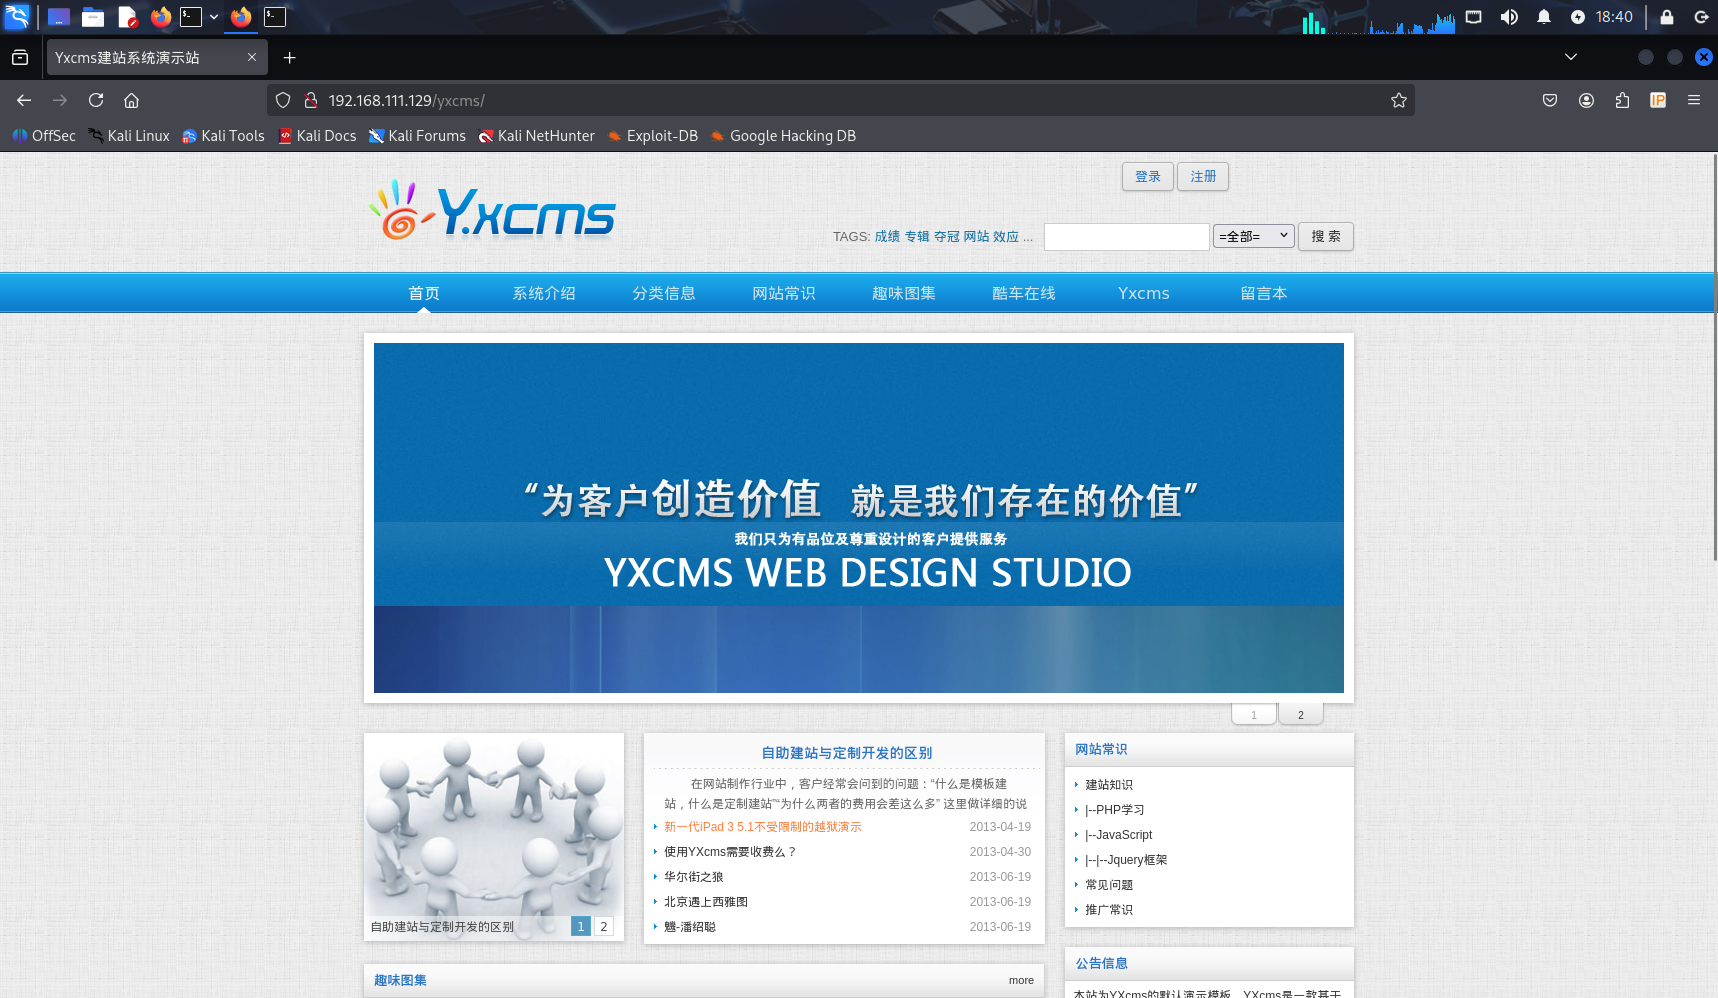The width and height of the screenshot is (1718, 998).
Task: Select the 分类信息 navigation item
Action: pos(664,293)
